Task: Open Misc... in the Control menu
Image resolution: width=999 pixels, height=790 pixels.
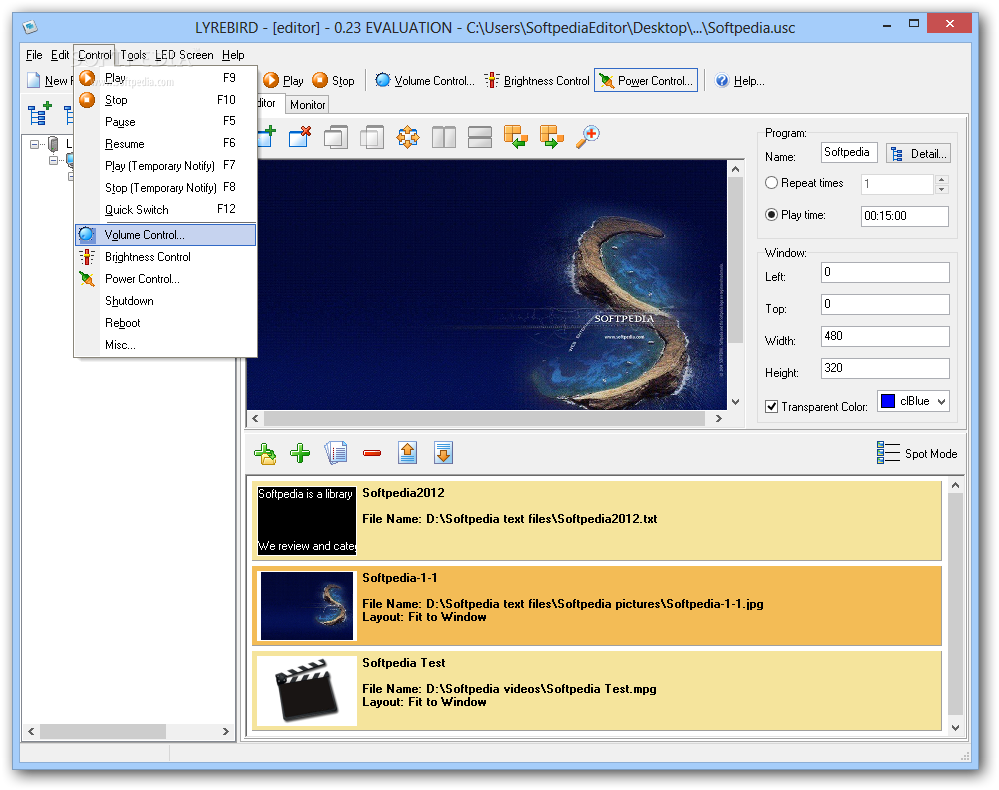Action: pos(166,345)
